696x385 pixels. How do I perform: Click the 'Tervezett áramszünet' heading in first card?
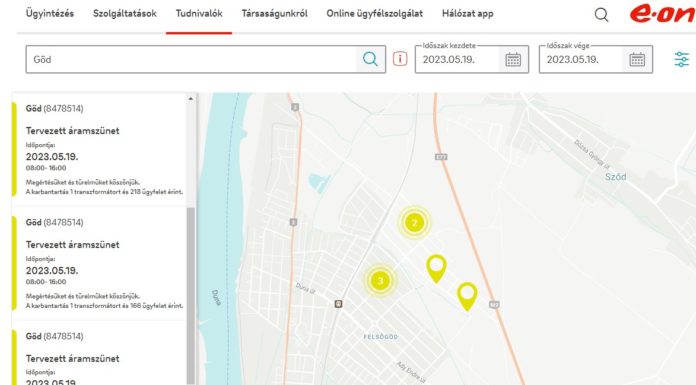72,131
